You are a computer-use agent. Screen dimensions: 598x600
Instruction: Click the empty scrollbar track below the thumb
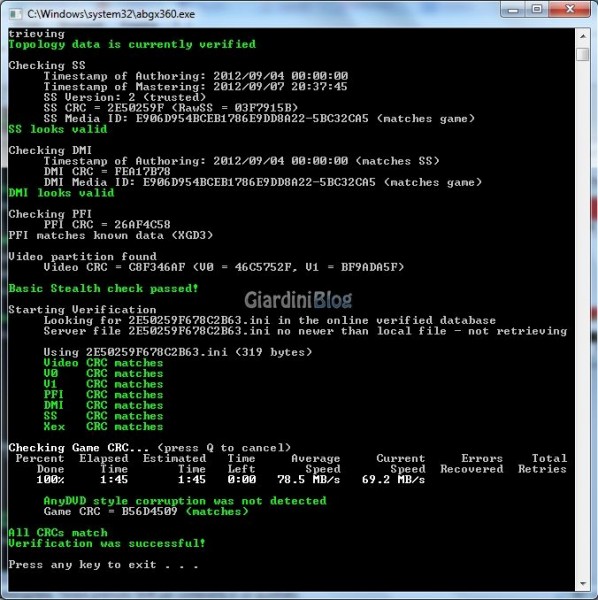click(583, 318)
